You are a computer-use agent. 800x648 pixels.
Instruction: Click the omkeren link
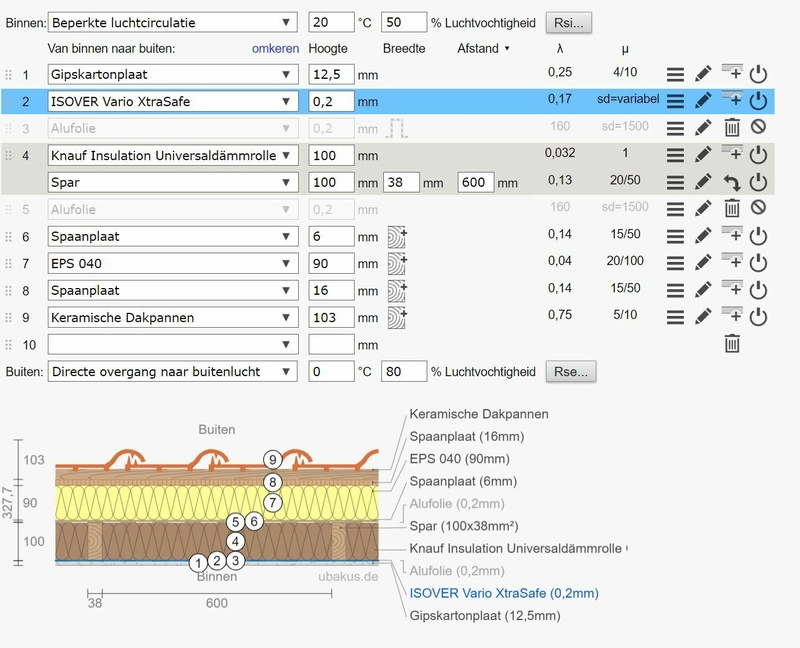[x=276, y=48]
